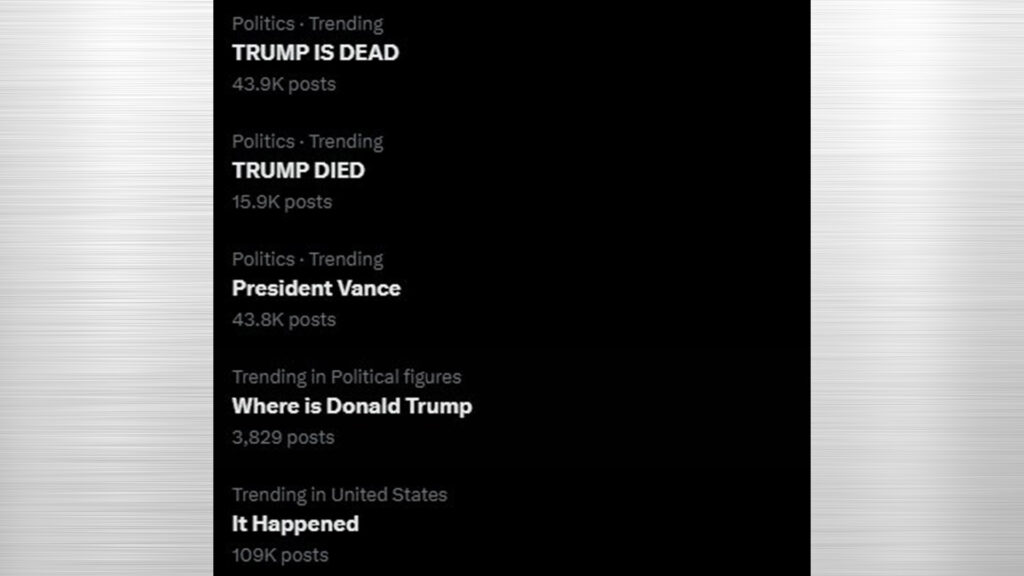Image resolution: width=1024 pixels, height=576 pixels.
Task: Click the right brushed-metal background panel
Action: (x=917, y=288)
